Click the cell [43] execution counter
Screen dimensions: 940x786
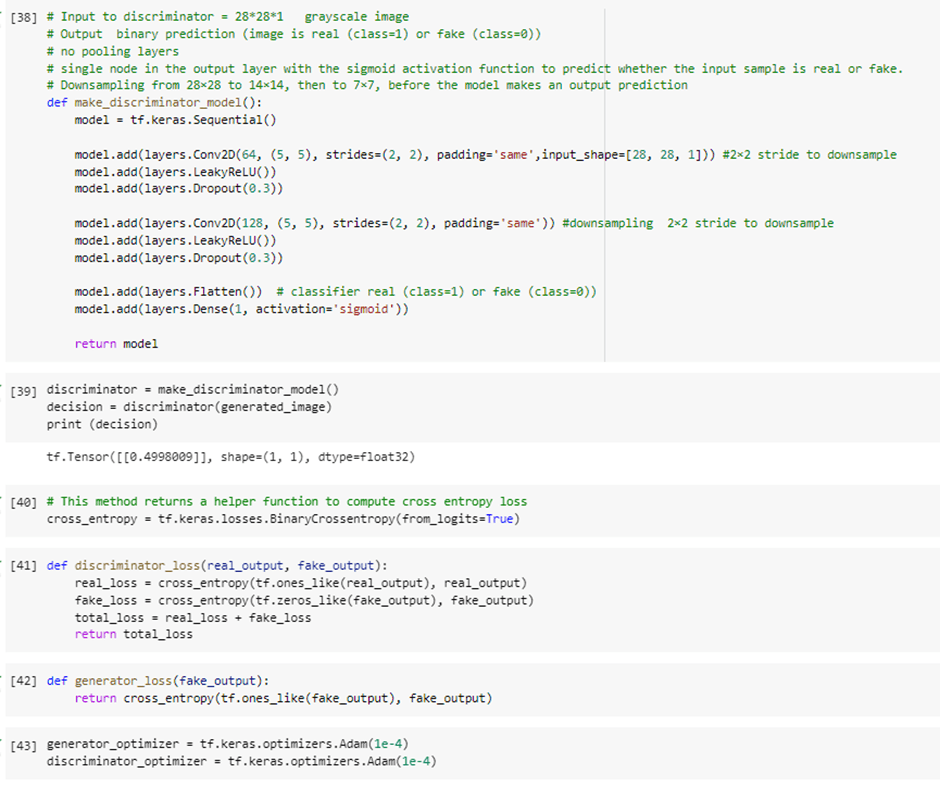click(23, 746)
